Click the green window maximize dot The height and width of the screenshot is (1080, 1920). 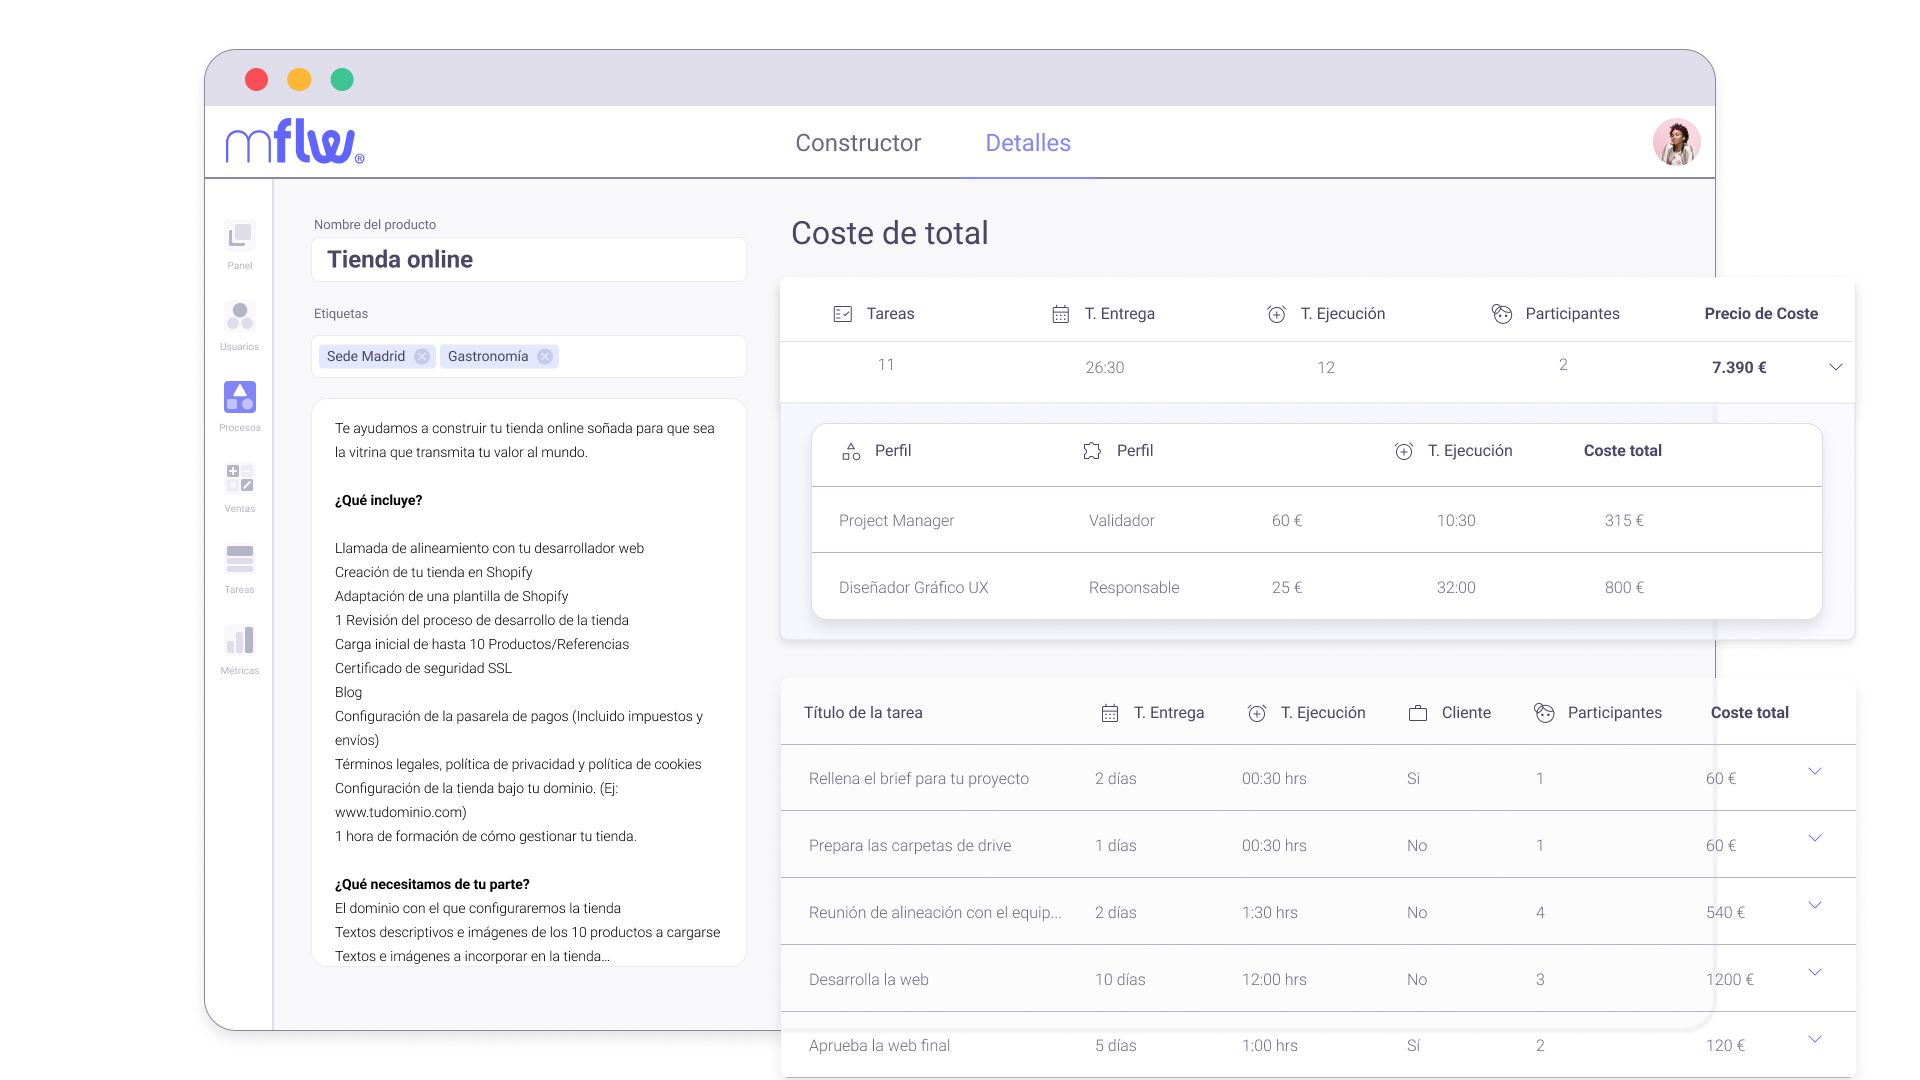pos(342,80)
